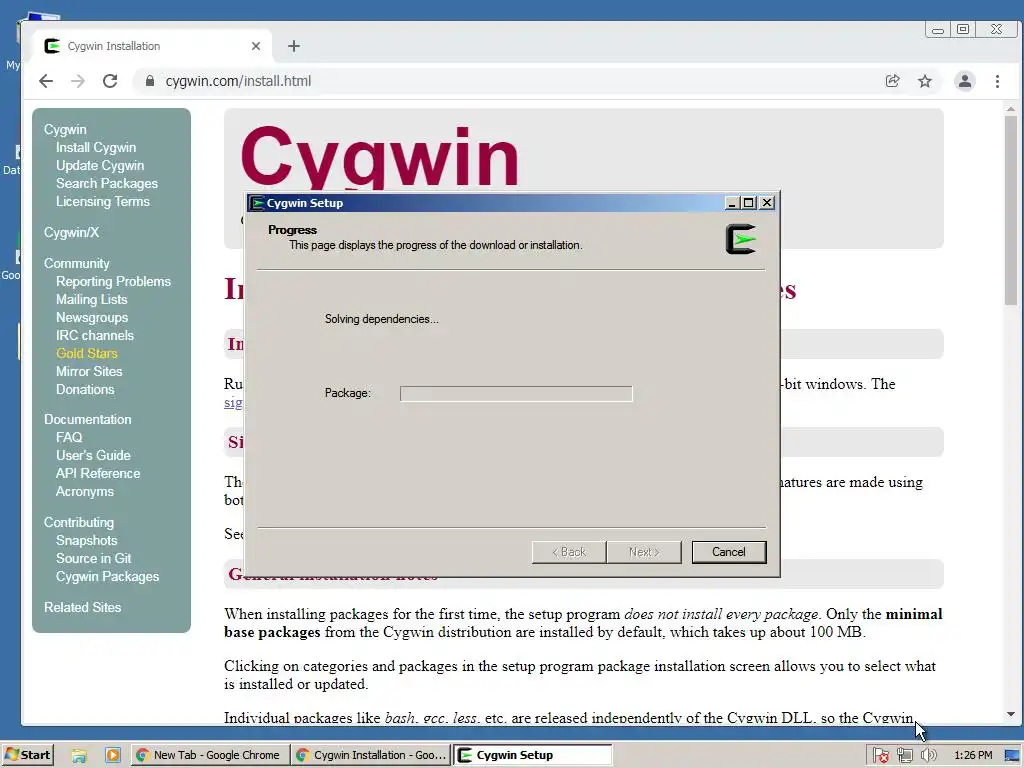
Task: Click the network tray icon
Action: tap(904, 756)
